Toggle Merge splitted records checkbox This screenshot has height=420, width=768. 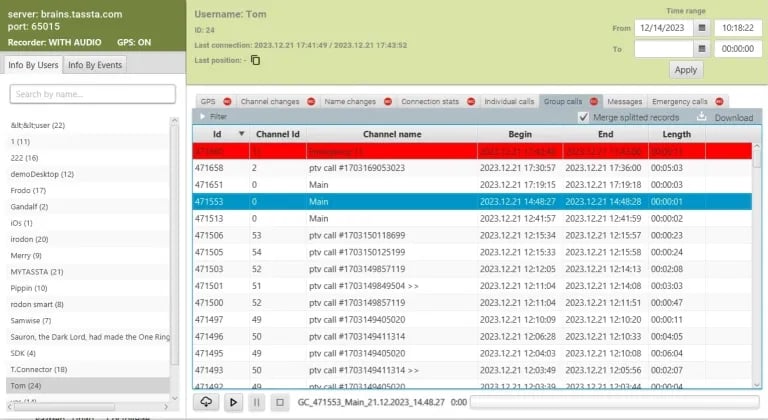[583, 117]
